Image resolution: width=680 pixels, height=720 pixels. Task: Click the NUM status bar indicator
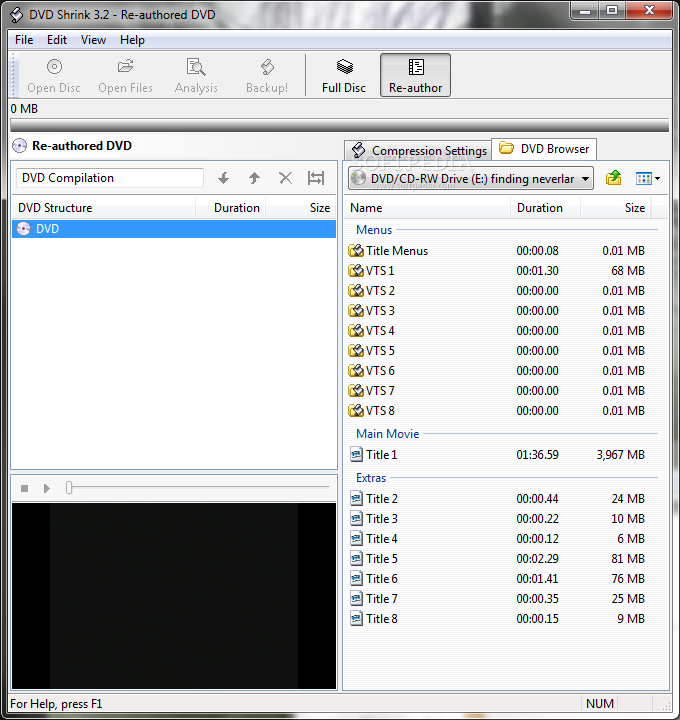click(x=600, y=703)
